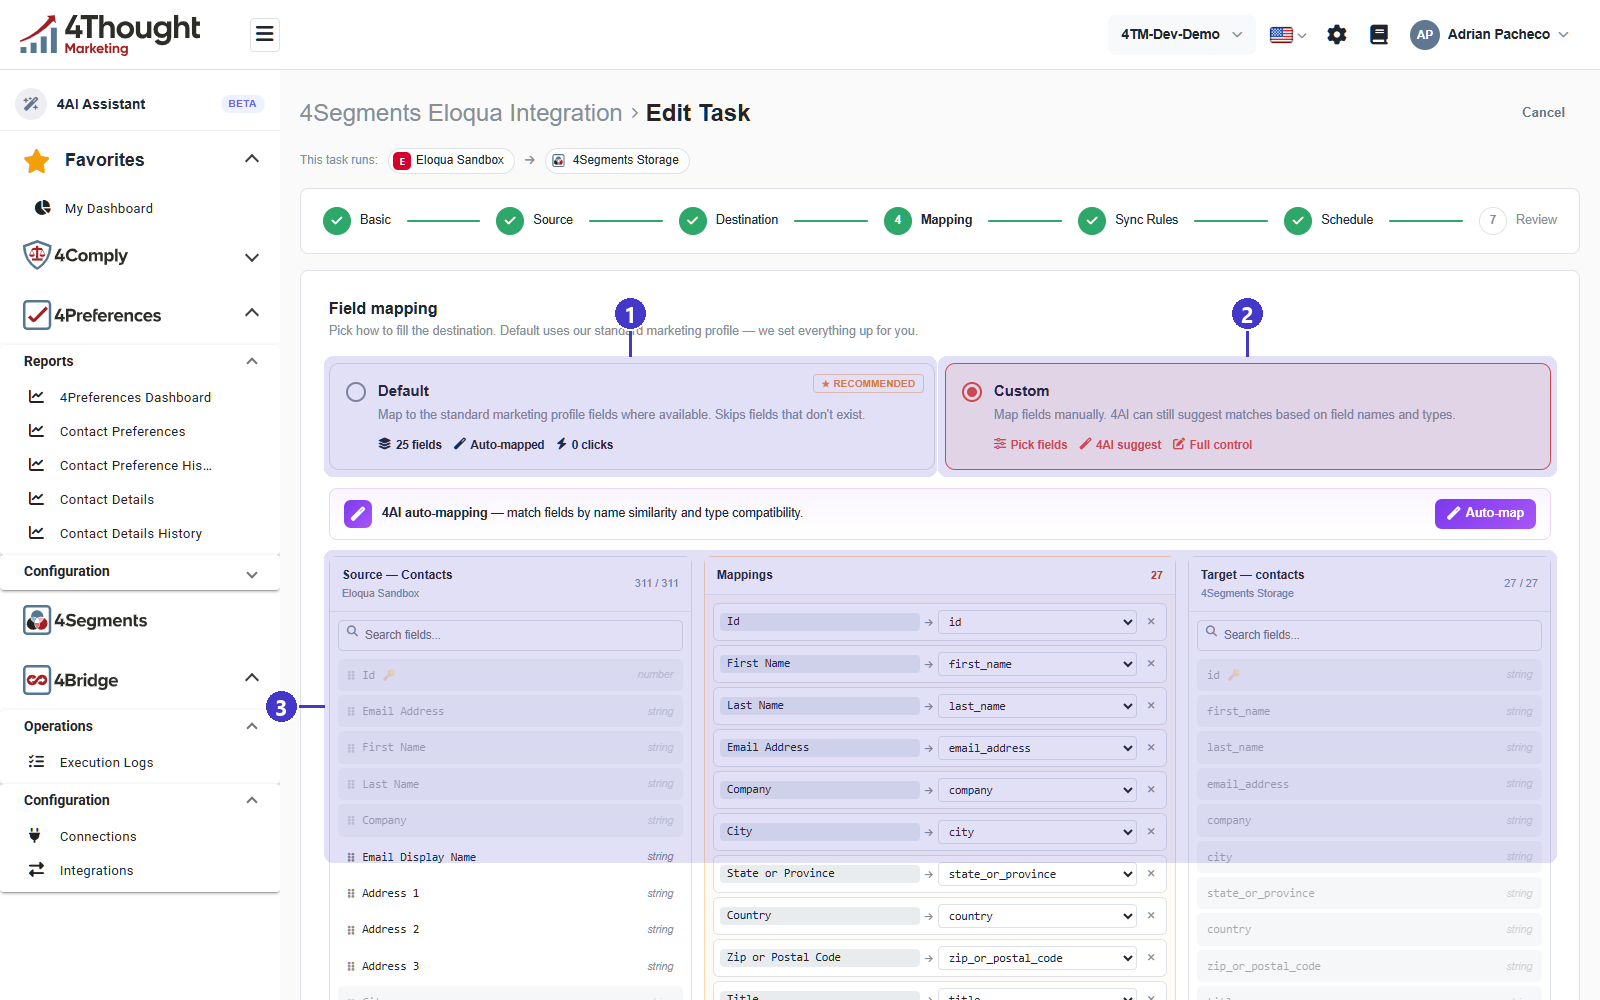Open the hamburger sidebar menu
1600x1000 pixels.
coord(264,35)
